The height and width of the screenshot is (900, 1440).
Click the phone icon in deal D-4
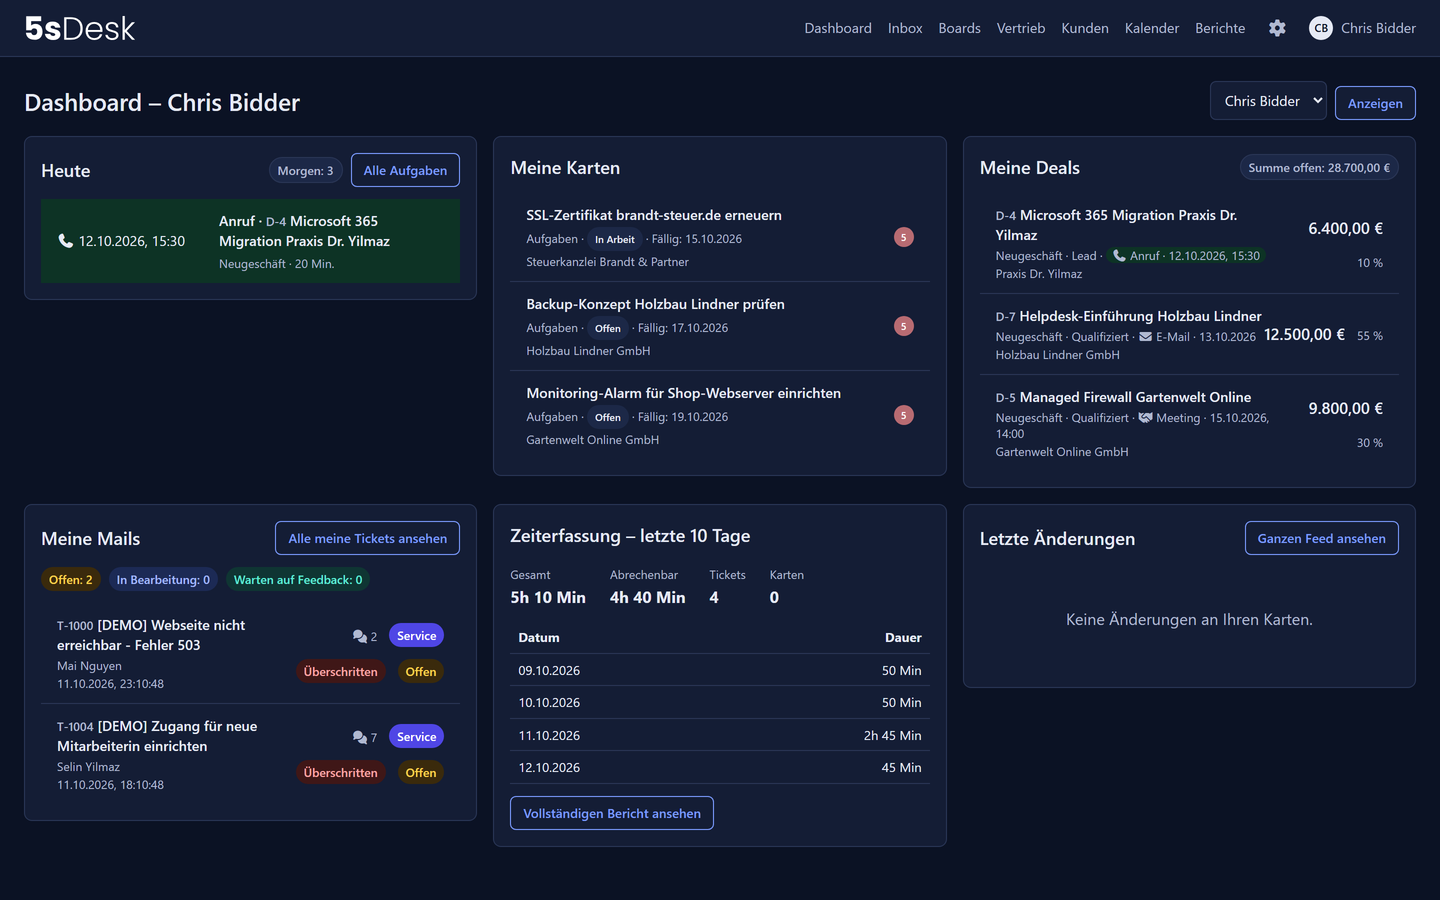click(1120, 256)
